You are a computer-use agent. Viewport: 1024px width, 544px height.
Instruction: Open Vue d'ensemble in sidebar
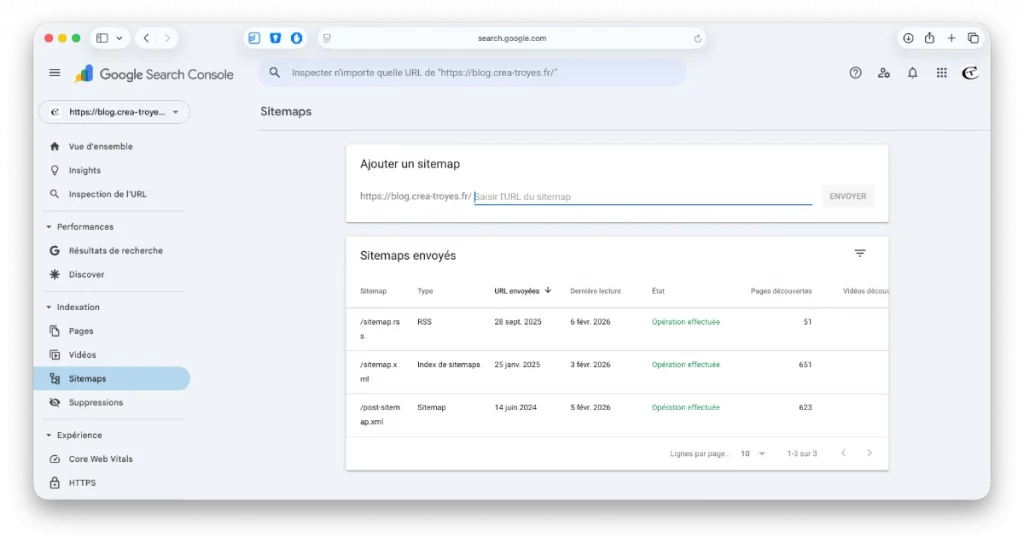[100, 146]
